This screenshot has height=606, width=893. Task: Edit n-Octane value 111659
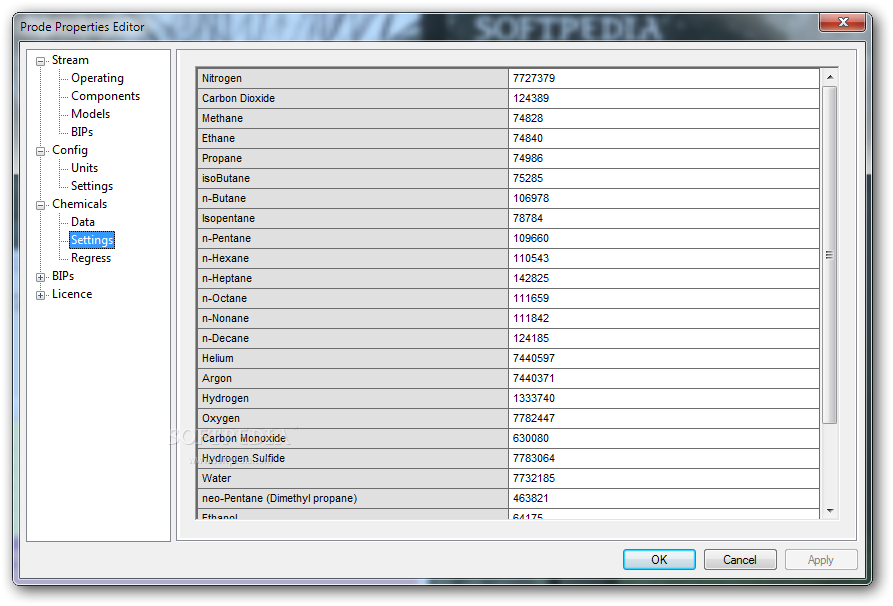click(x=663, y=298)
